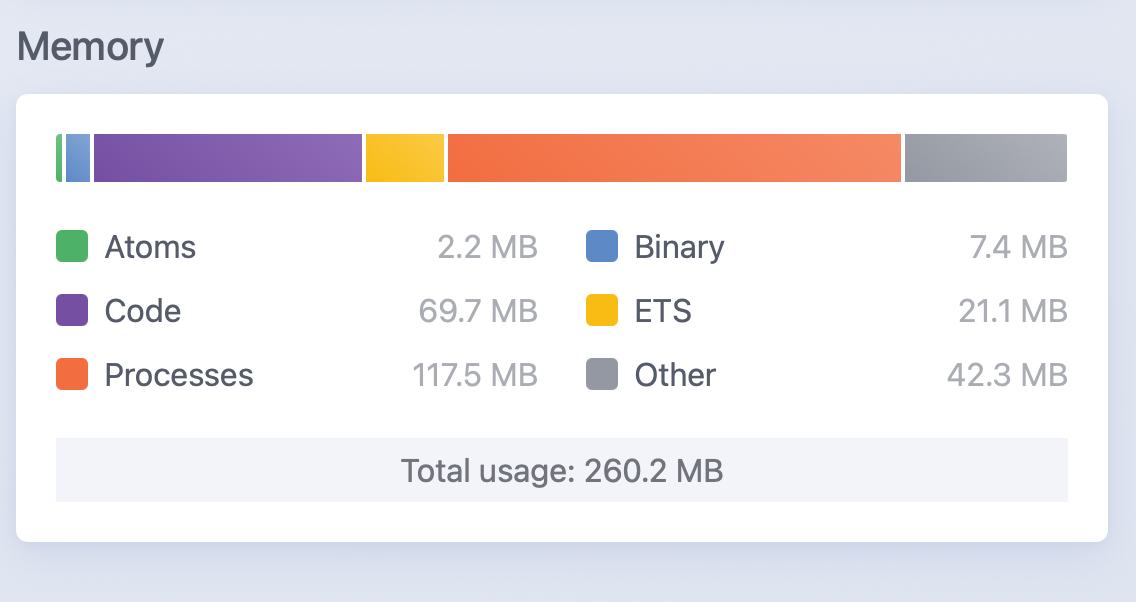Image resolution: width=1136 pixels, height=602 pixels.
Task: Click the gray Other legend swatch
Action: click(602, 374)
